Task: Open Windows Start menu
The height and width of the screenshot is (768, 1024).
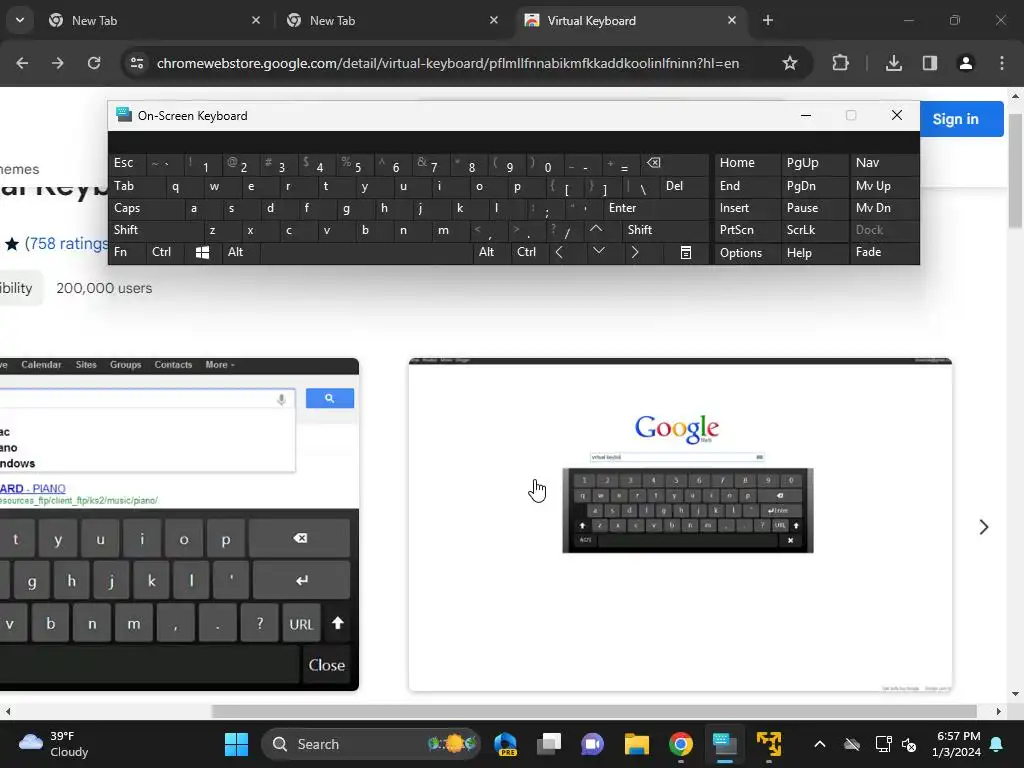Action: [x=236, y=744]
